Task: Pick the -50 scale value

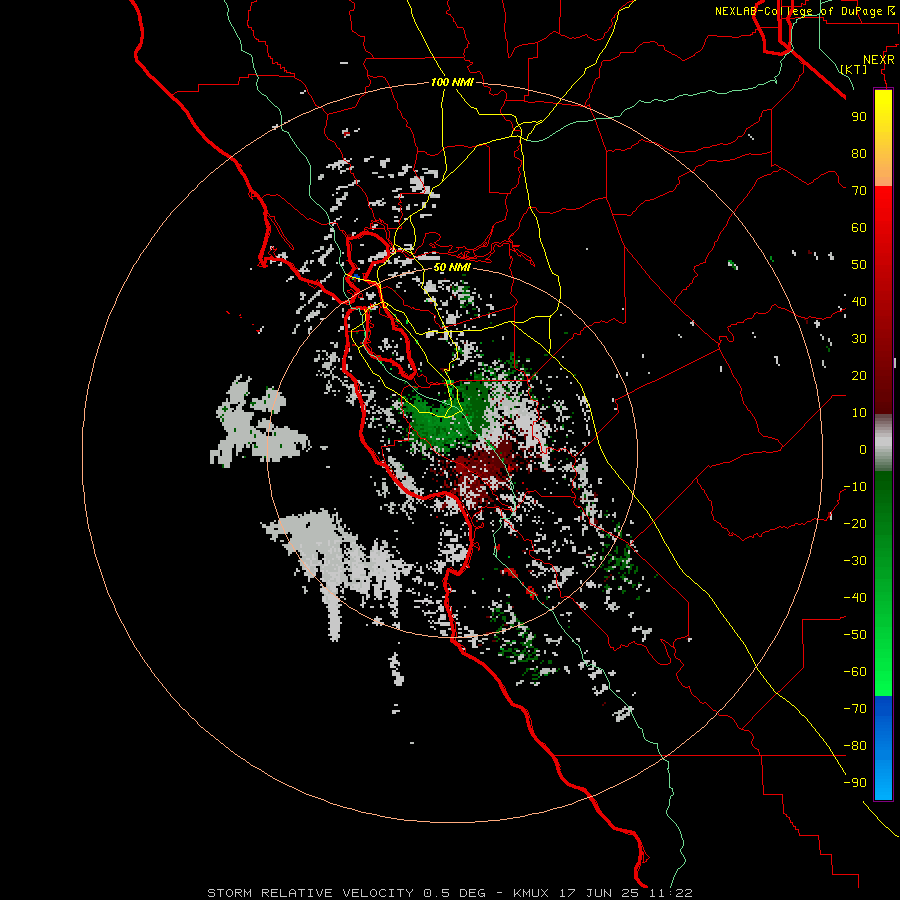Action: pyautogui.click(x=855, y=635)
